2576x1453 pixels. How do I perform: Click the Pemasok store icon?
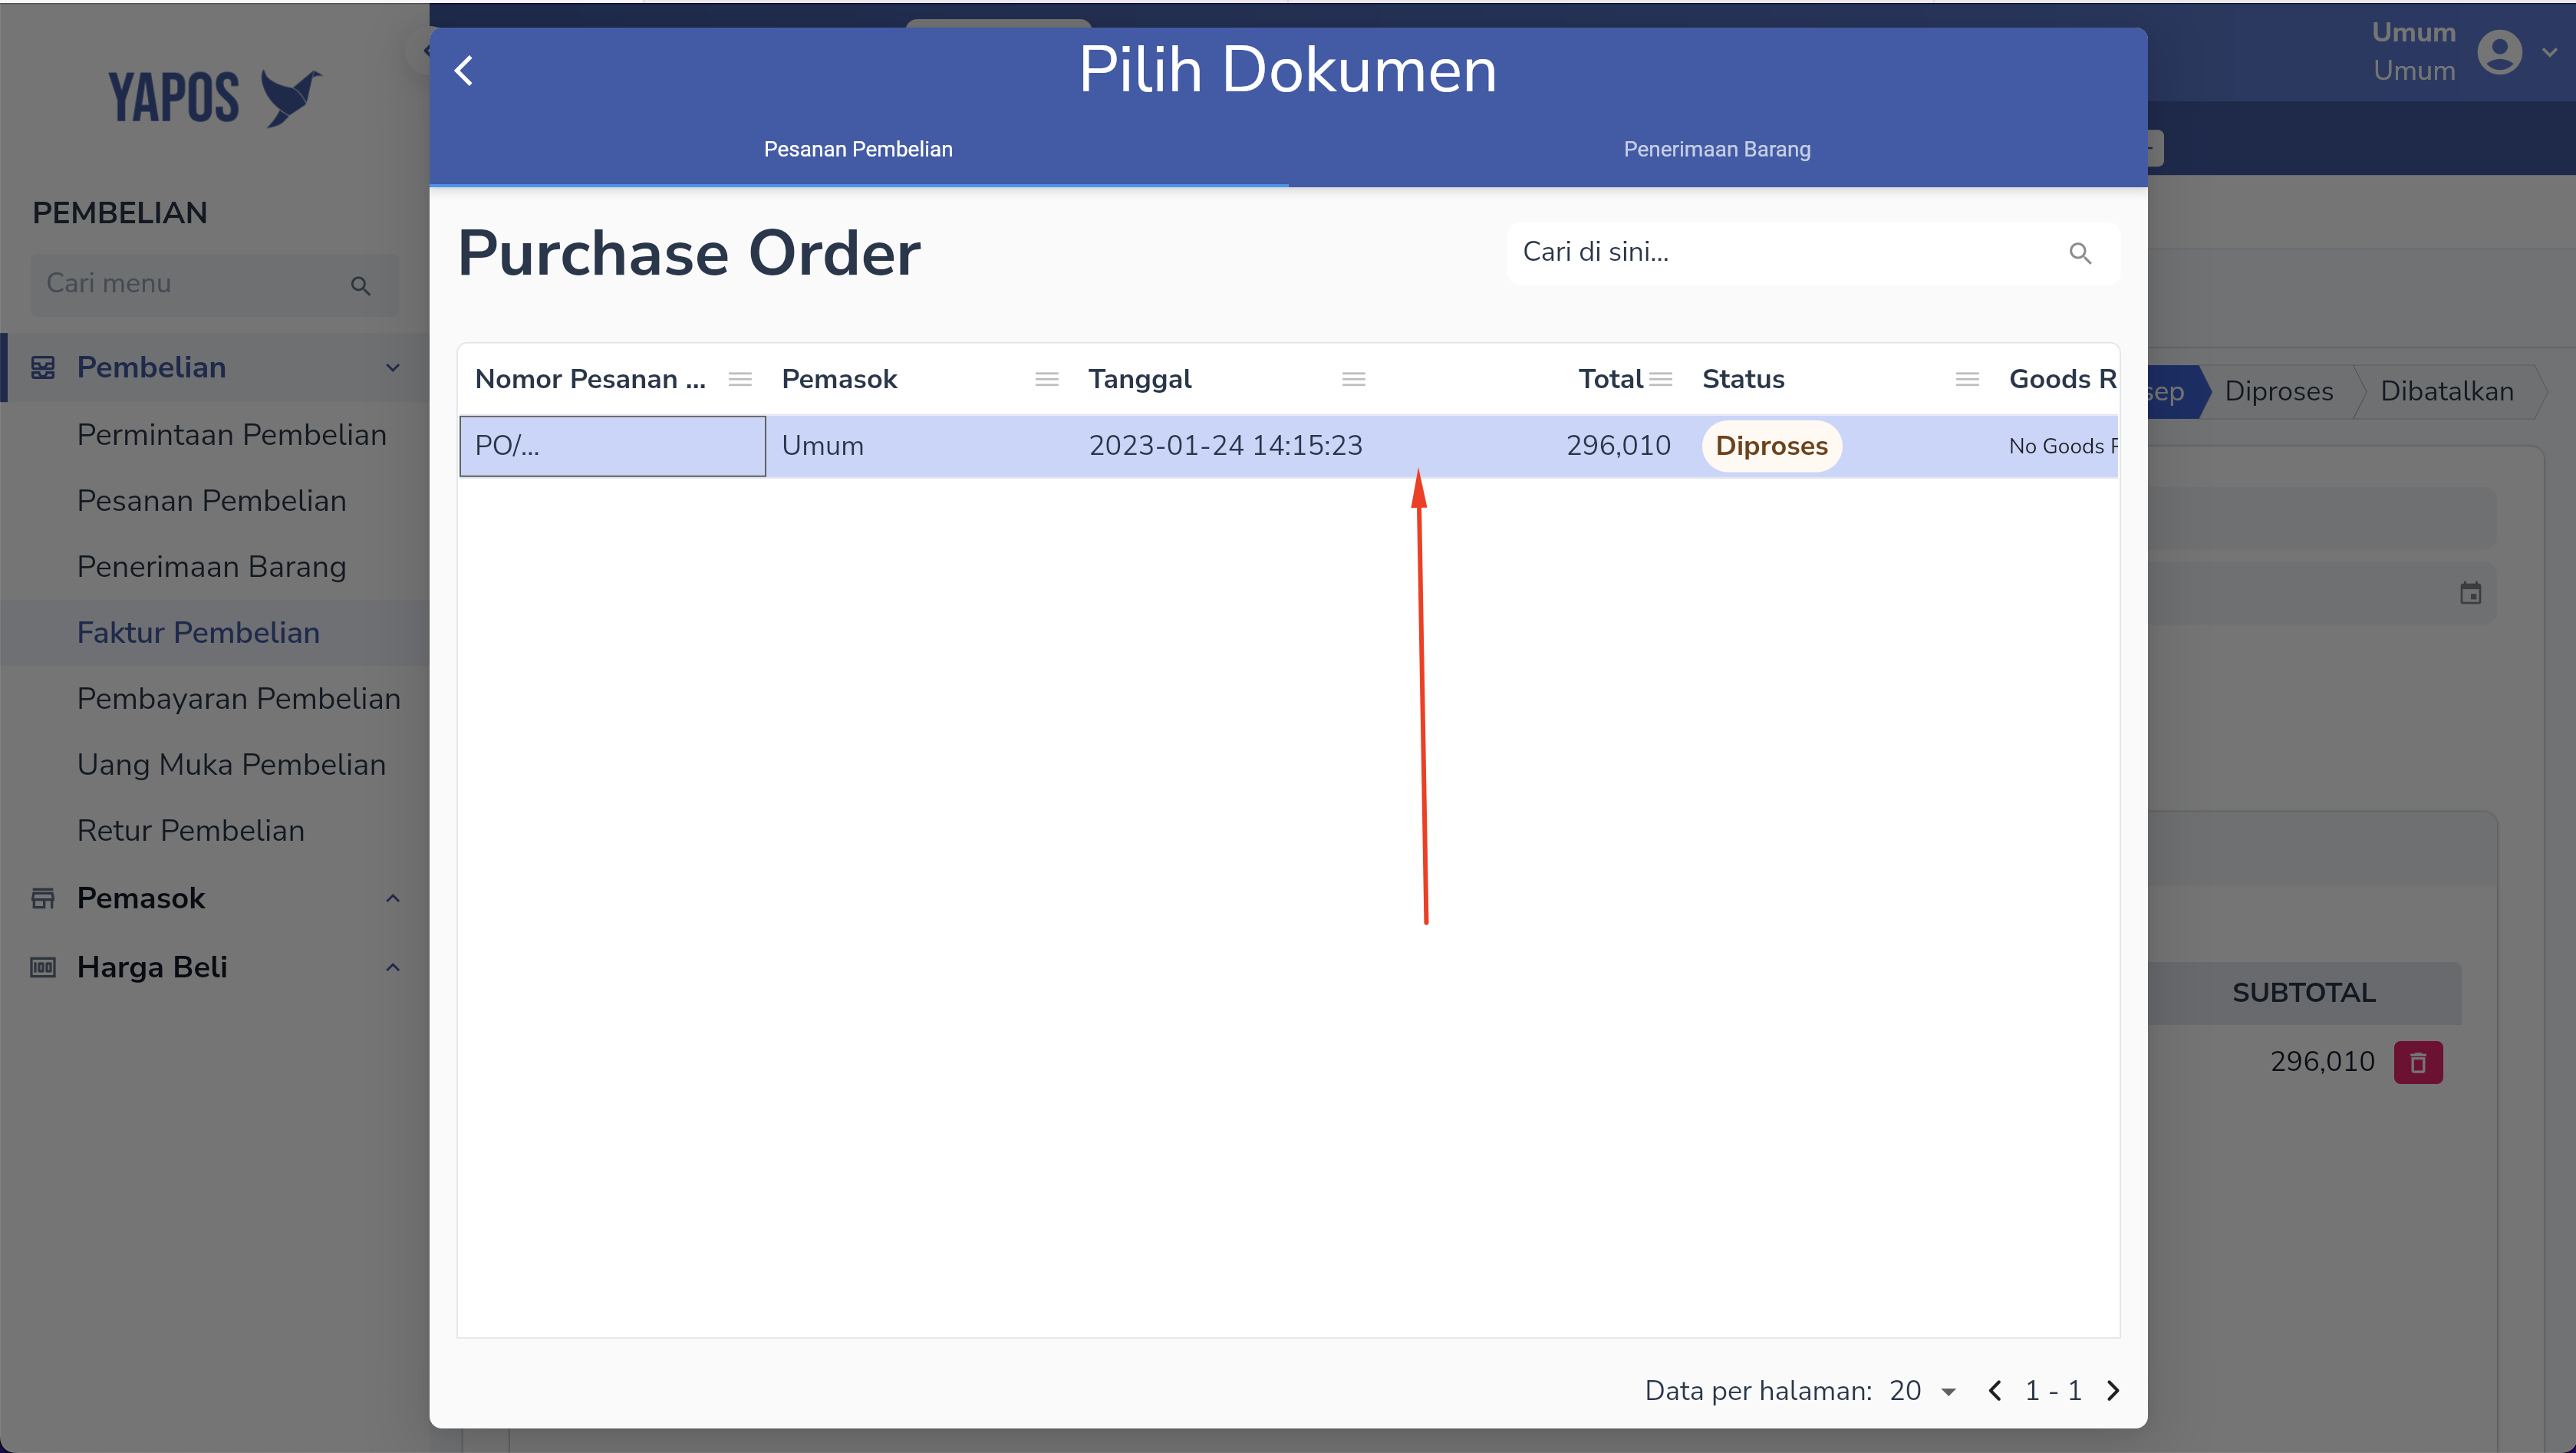pyautogui.click(x=43, y=899)
